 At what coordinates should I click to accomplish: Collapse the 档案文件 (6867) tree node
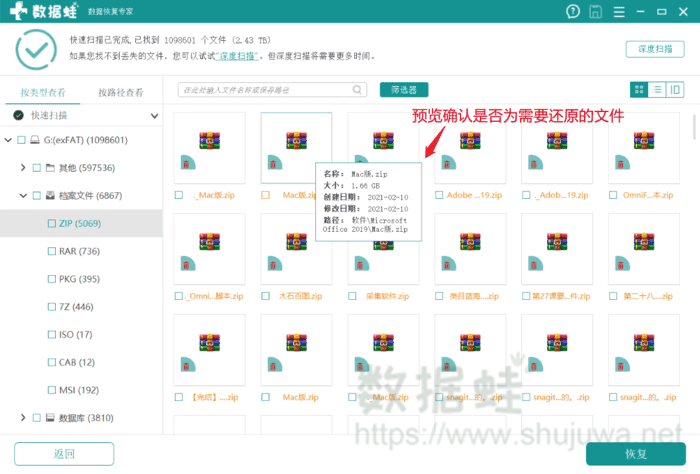(x=23, y=195)
